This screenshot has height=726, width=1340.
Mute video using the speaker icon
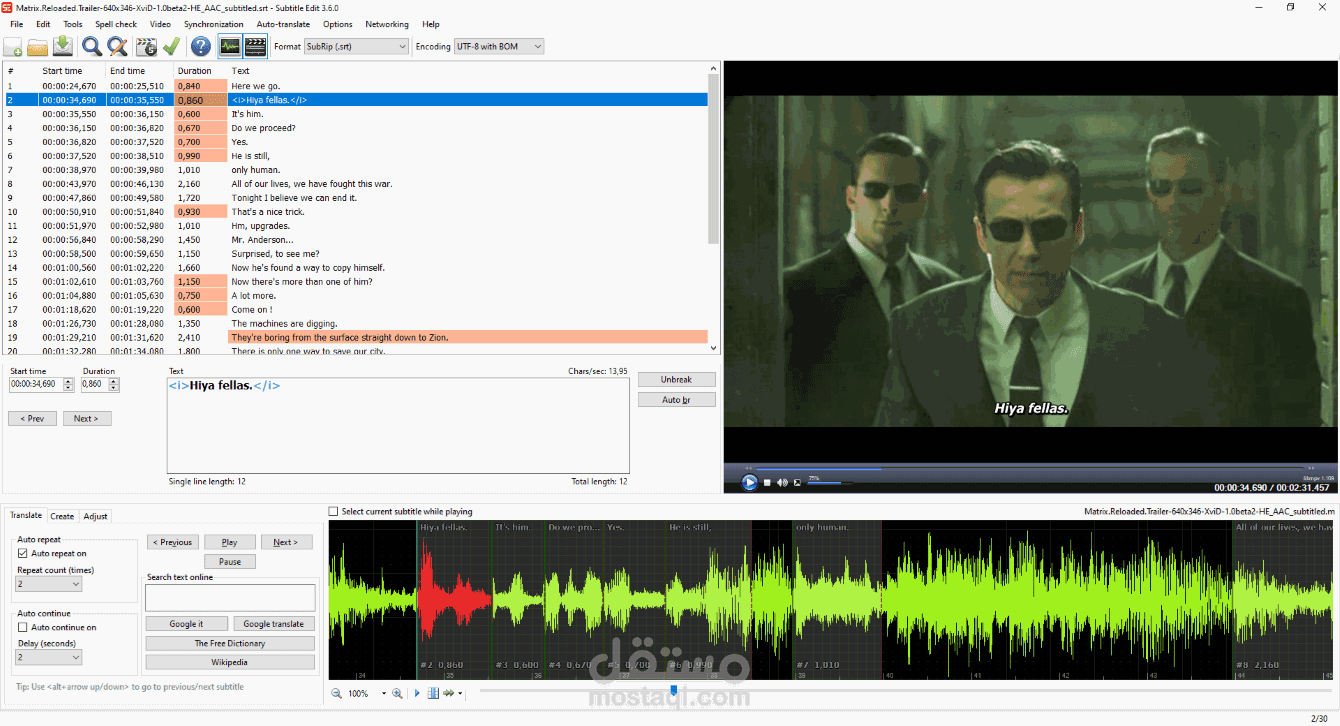pos(782,483)
